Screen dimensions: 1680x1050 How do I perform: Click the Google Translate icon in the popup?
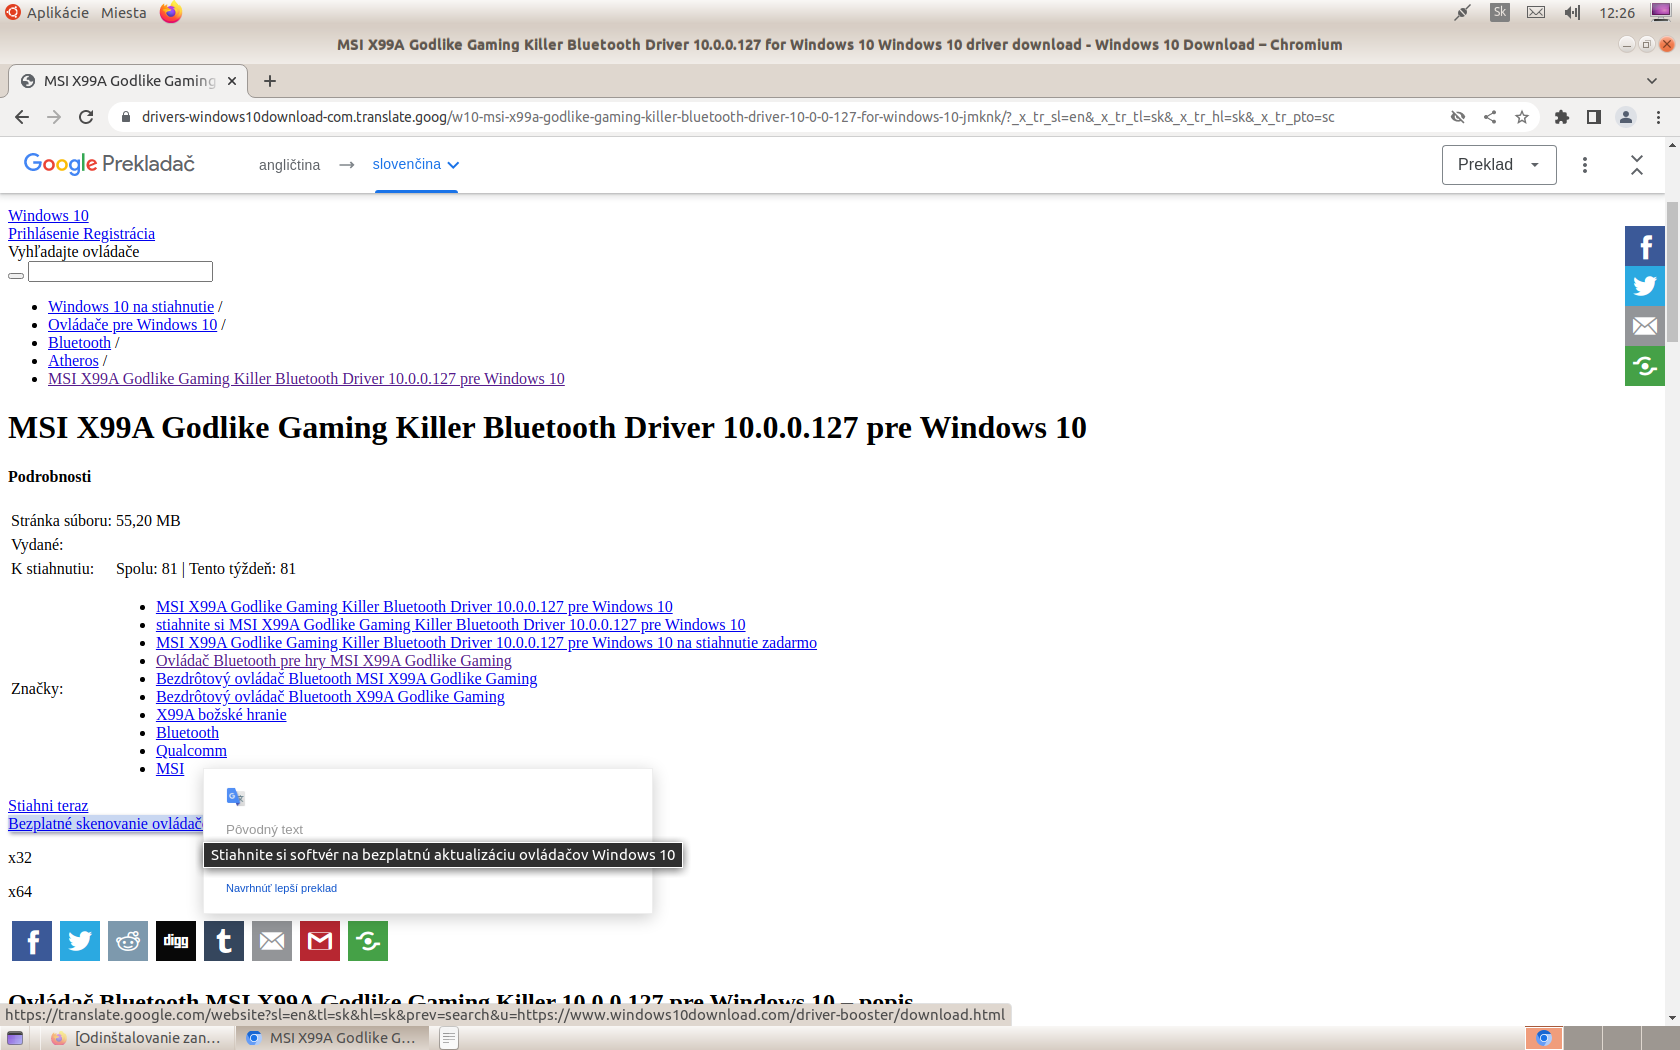point(236,797)
